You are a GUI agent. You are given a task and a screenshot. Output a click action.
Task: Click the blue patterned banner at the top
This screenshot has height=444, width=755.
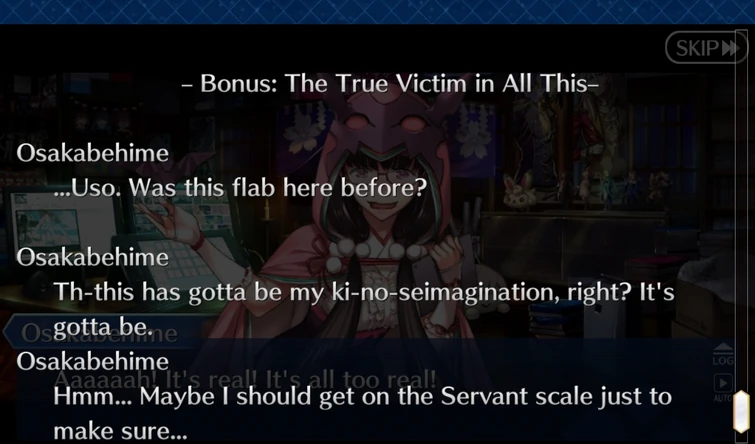coord(378,12)
